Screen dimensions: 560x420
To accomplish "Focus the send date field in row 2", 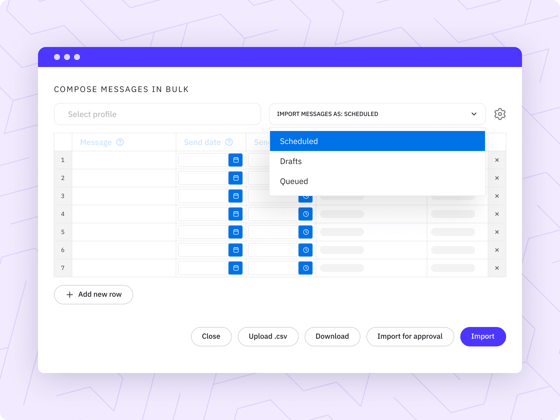I will (203, 178).
